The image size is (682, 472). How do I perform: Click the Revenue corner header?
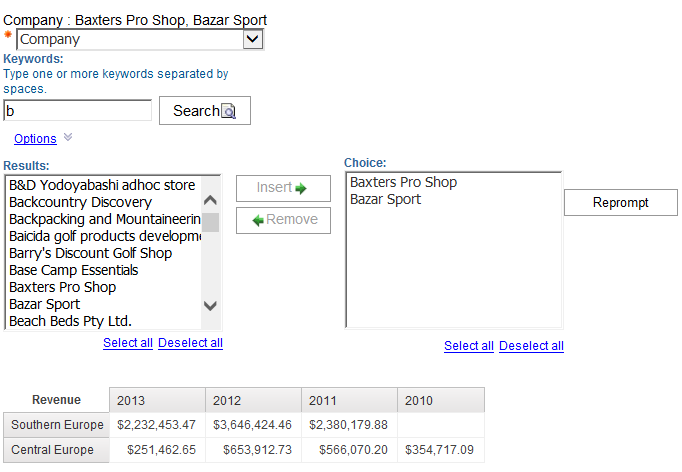(57, 400)
